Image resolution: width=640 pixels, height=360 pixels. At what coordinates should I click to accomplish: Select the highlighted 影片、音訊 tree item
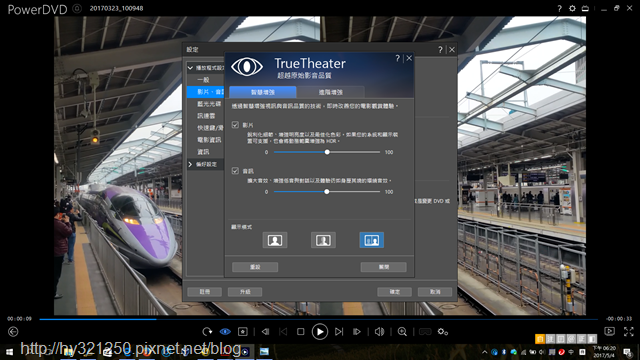click(x=206, y=92)
